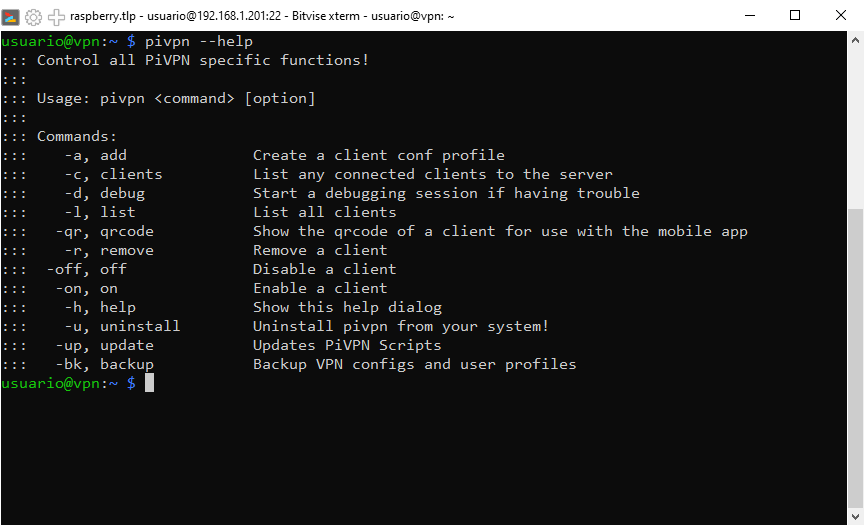Screen dimensions: 865x526
Task: Click the scrollbar down arrow
Action: pos(855,517)
